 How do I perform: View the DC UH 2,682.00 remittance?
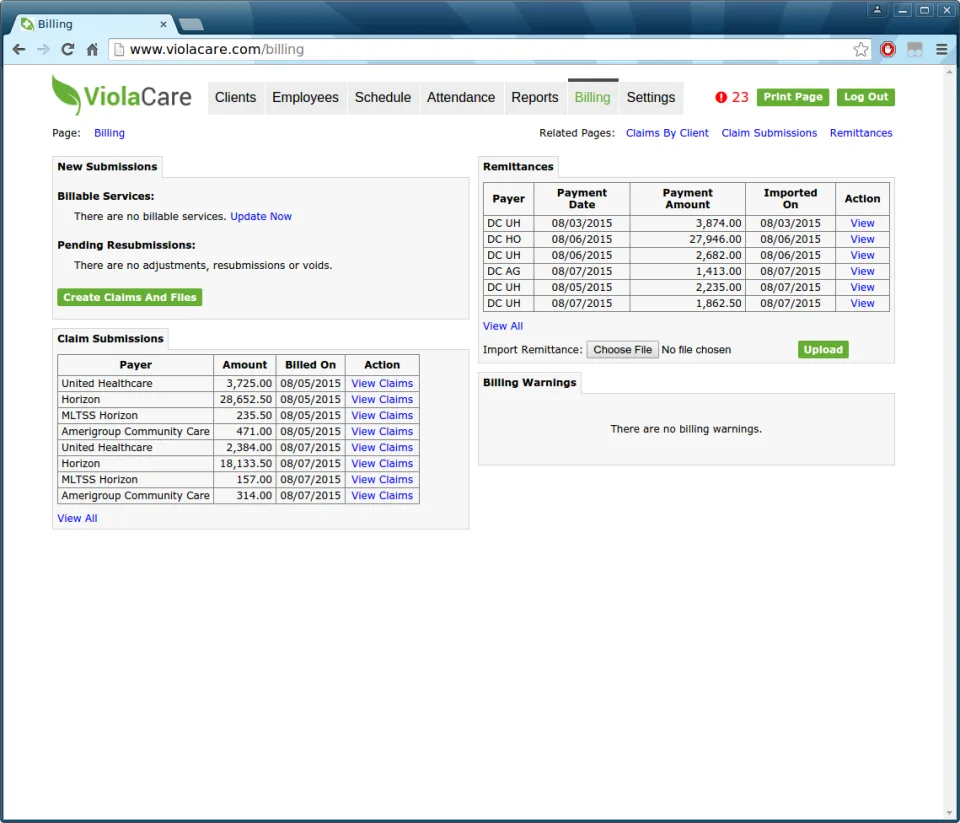[862, 255]
